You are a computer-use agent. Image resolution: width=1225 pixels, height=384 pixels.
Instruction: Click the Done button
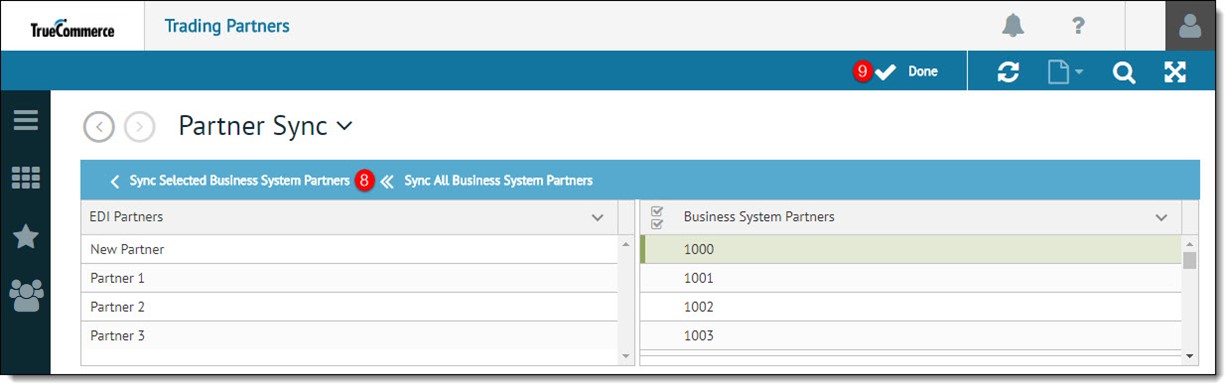[x=906, y=72]
